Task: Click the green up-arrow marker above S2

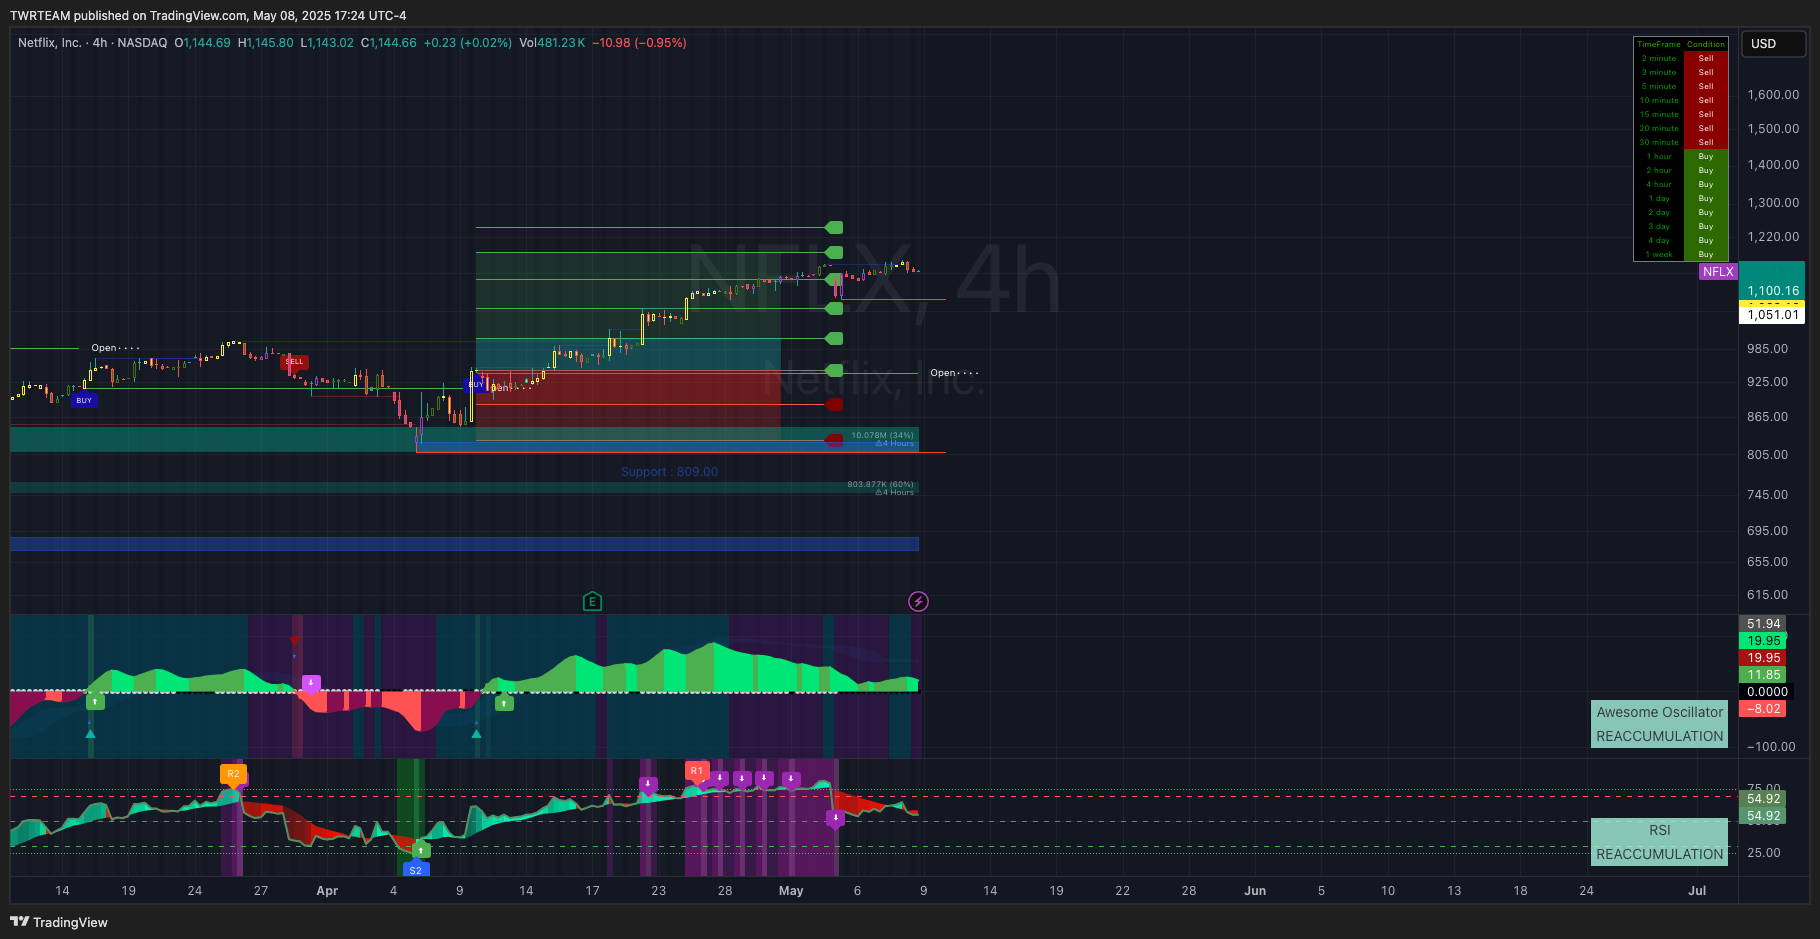Action: pos(421,850)
